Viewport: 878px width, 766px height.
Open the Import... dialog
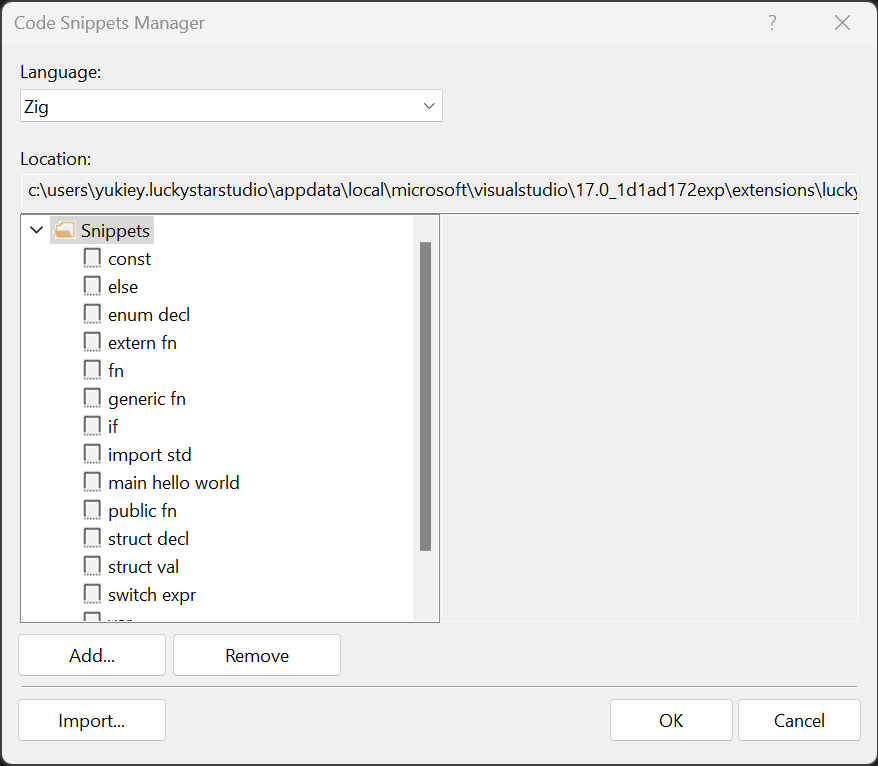pyautogui.click(x=92, y=720)
